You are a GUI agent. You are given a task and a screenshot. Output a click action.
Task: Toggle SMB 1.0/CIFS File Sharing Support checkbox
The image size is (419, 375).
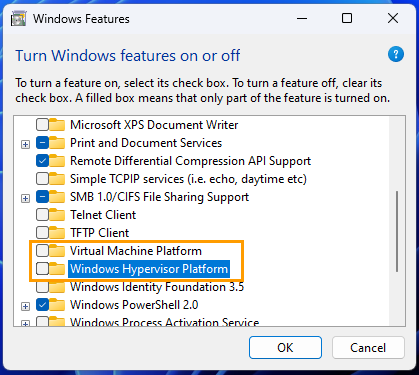[x=42, y=197]
